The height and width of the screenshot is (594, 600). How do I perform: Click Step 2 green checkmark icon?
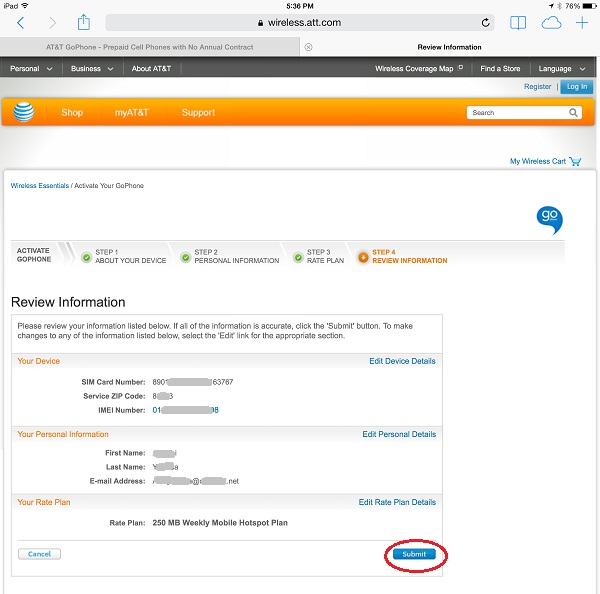(186, 257)
